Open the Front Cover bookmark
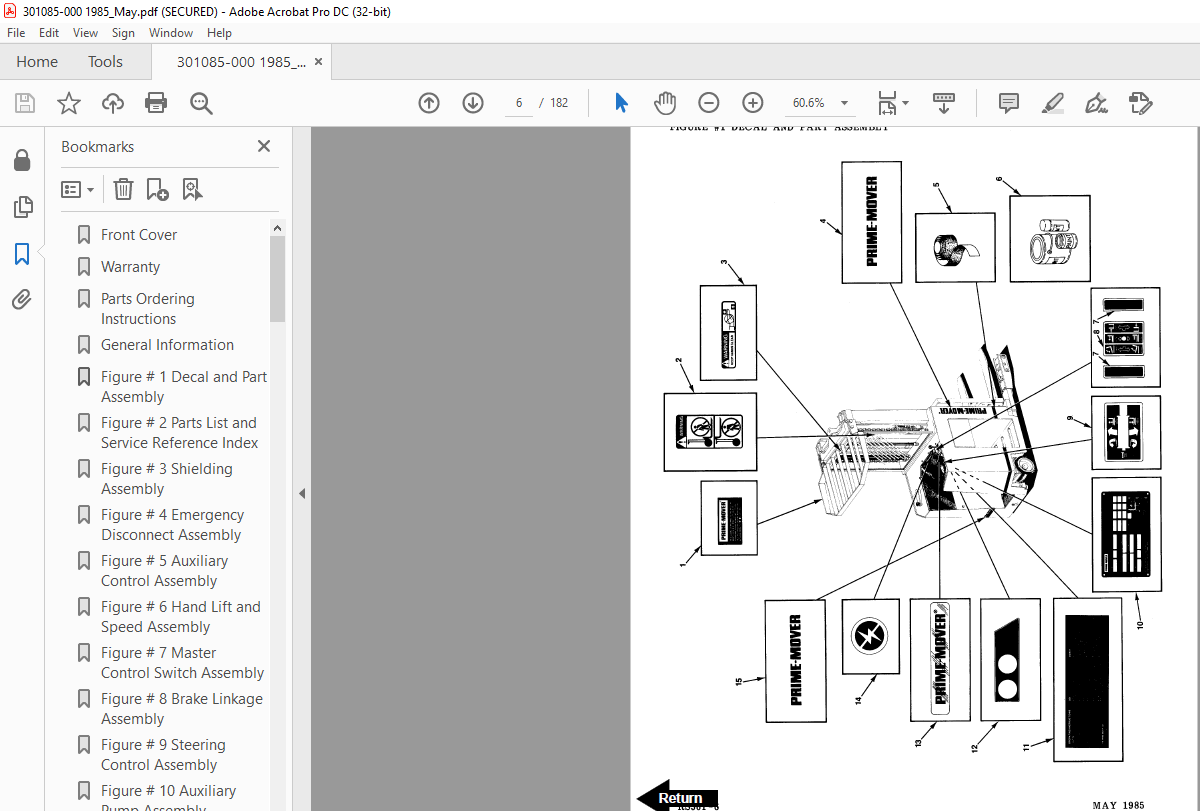 click(x=139, y=235)
